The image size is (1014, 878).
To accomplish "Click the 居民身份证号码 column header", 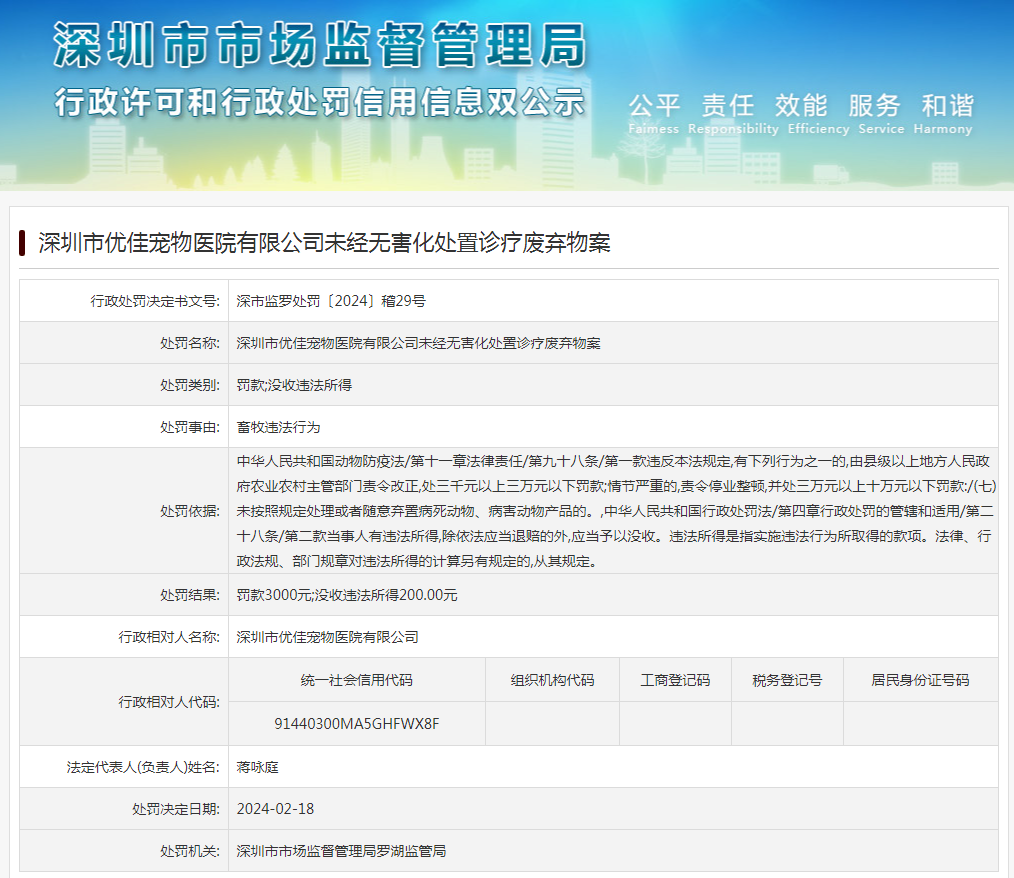I will 920,680.
